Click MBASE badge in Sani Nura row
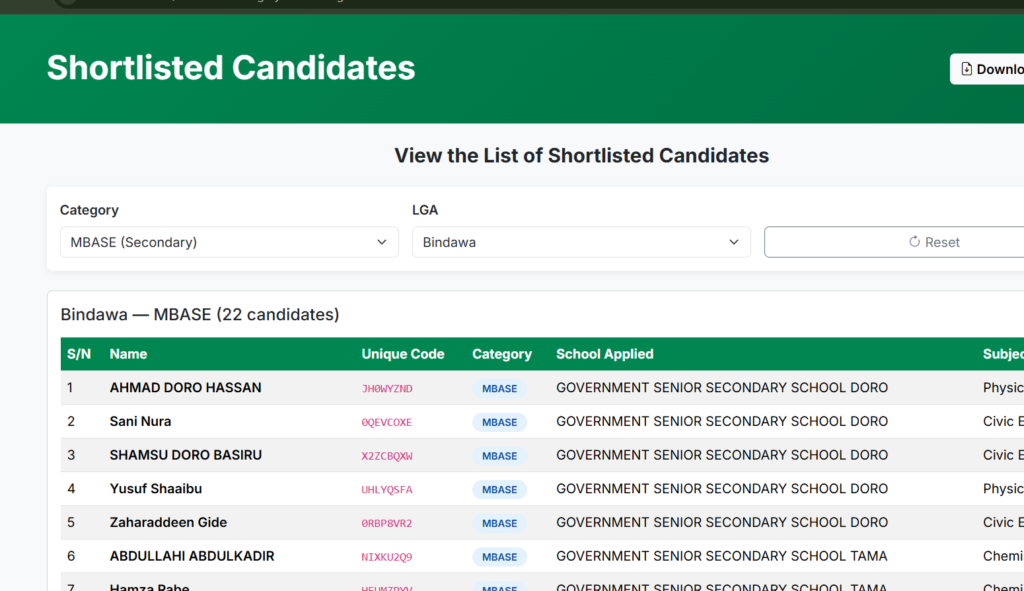The width and height of the screenshot is (1024, 591). point(500,423)
